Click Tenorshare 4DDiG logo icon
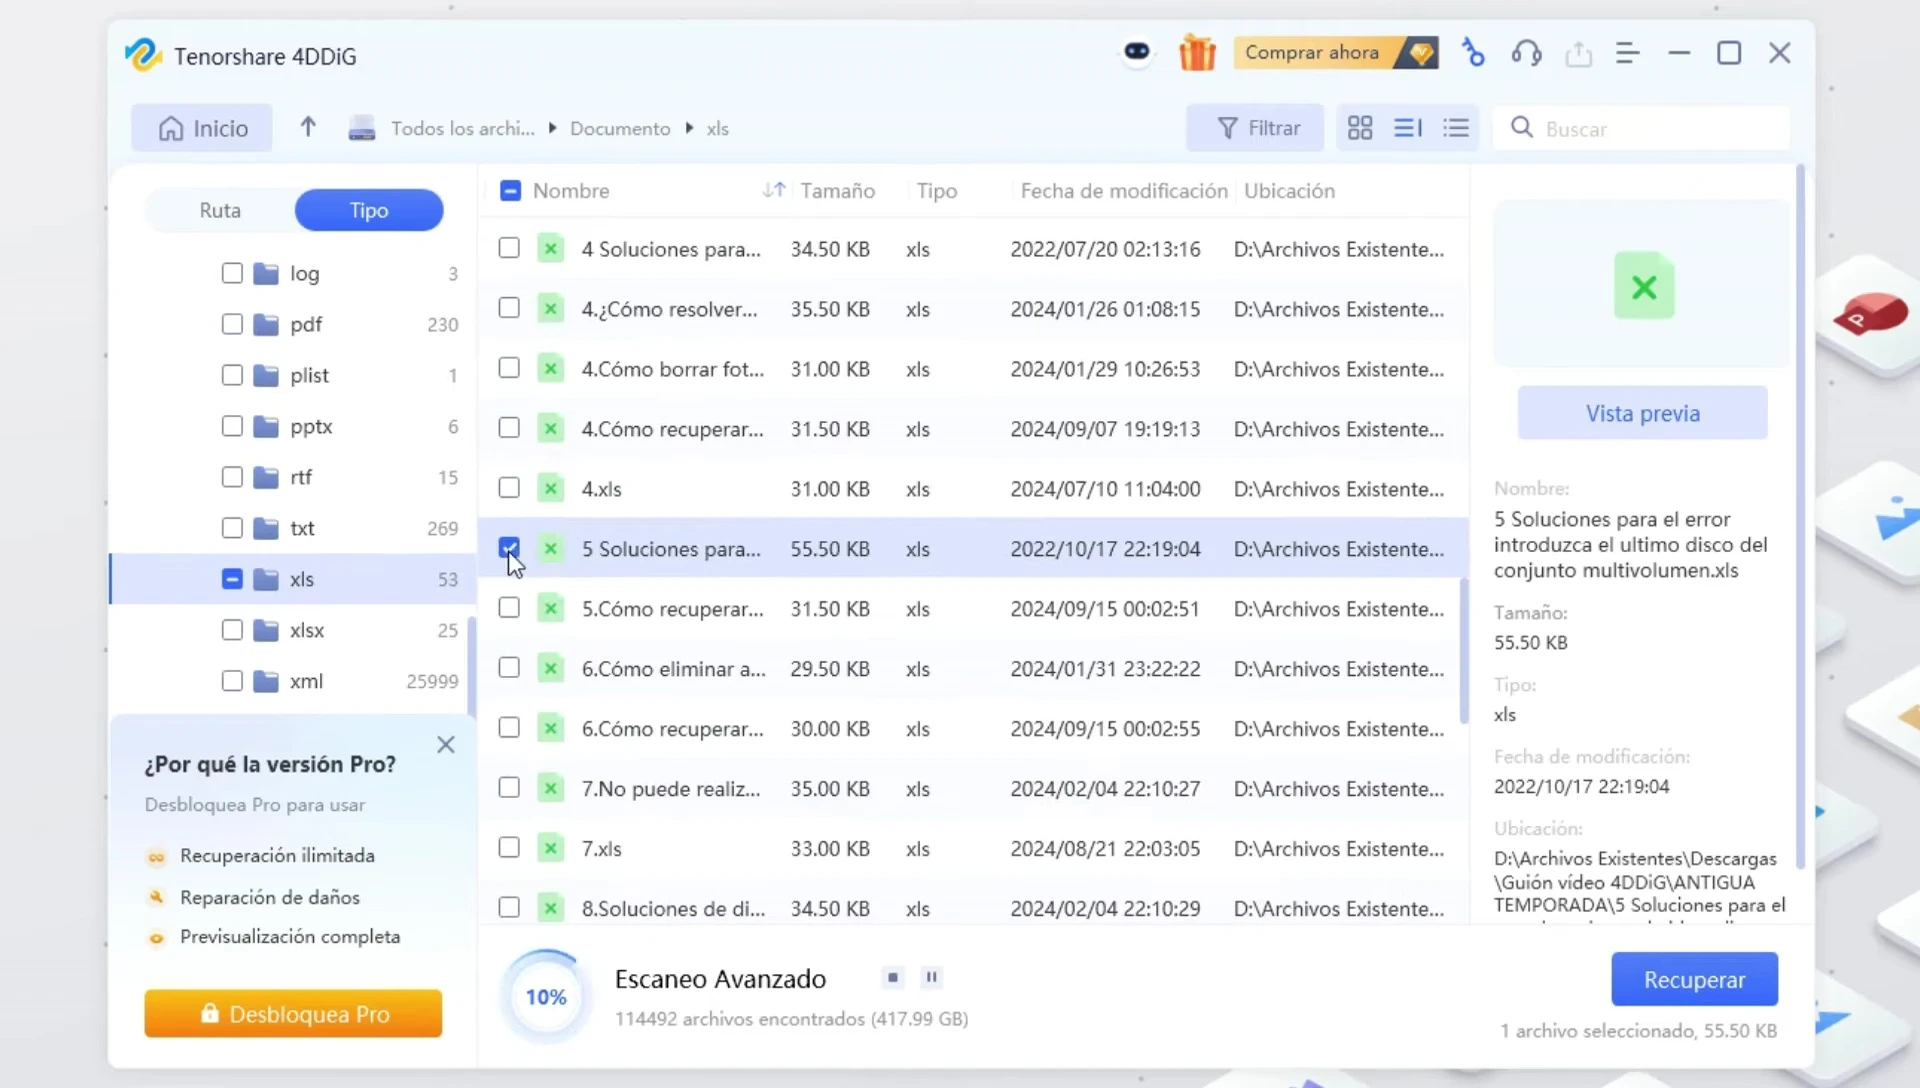 point(143,55)
